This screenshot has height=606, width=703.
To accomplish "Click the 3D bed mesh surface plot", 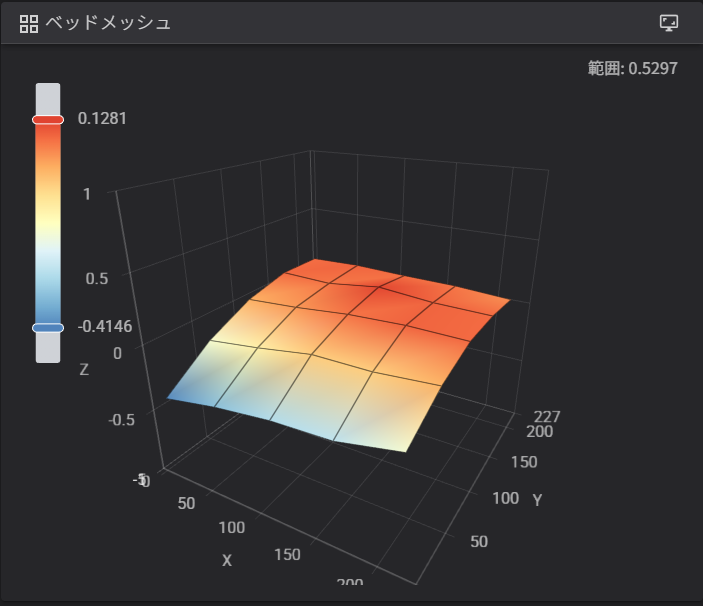I will point(338,356).
